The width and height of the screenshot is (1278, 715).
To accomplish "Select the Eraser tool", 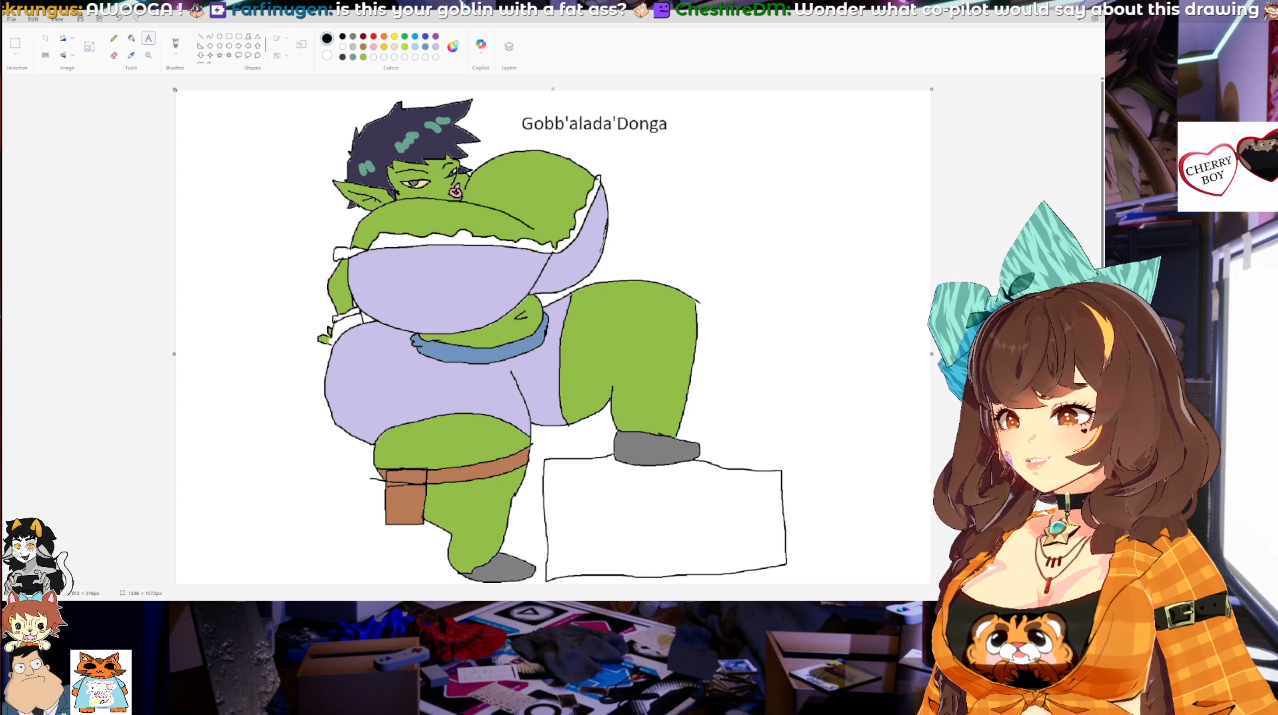I will [114, 55].
